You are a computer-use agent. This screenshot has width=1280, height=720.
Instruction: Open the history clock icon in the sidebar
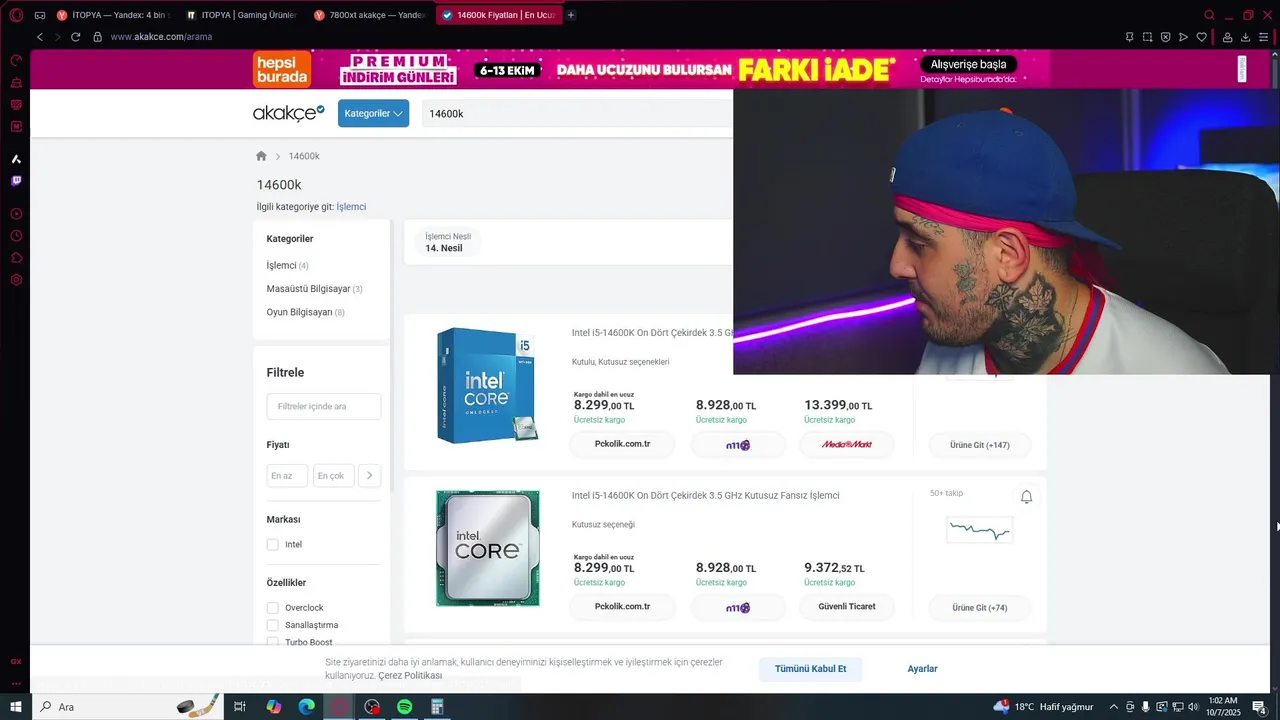tap(16, 236)
